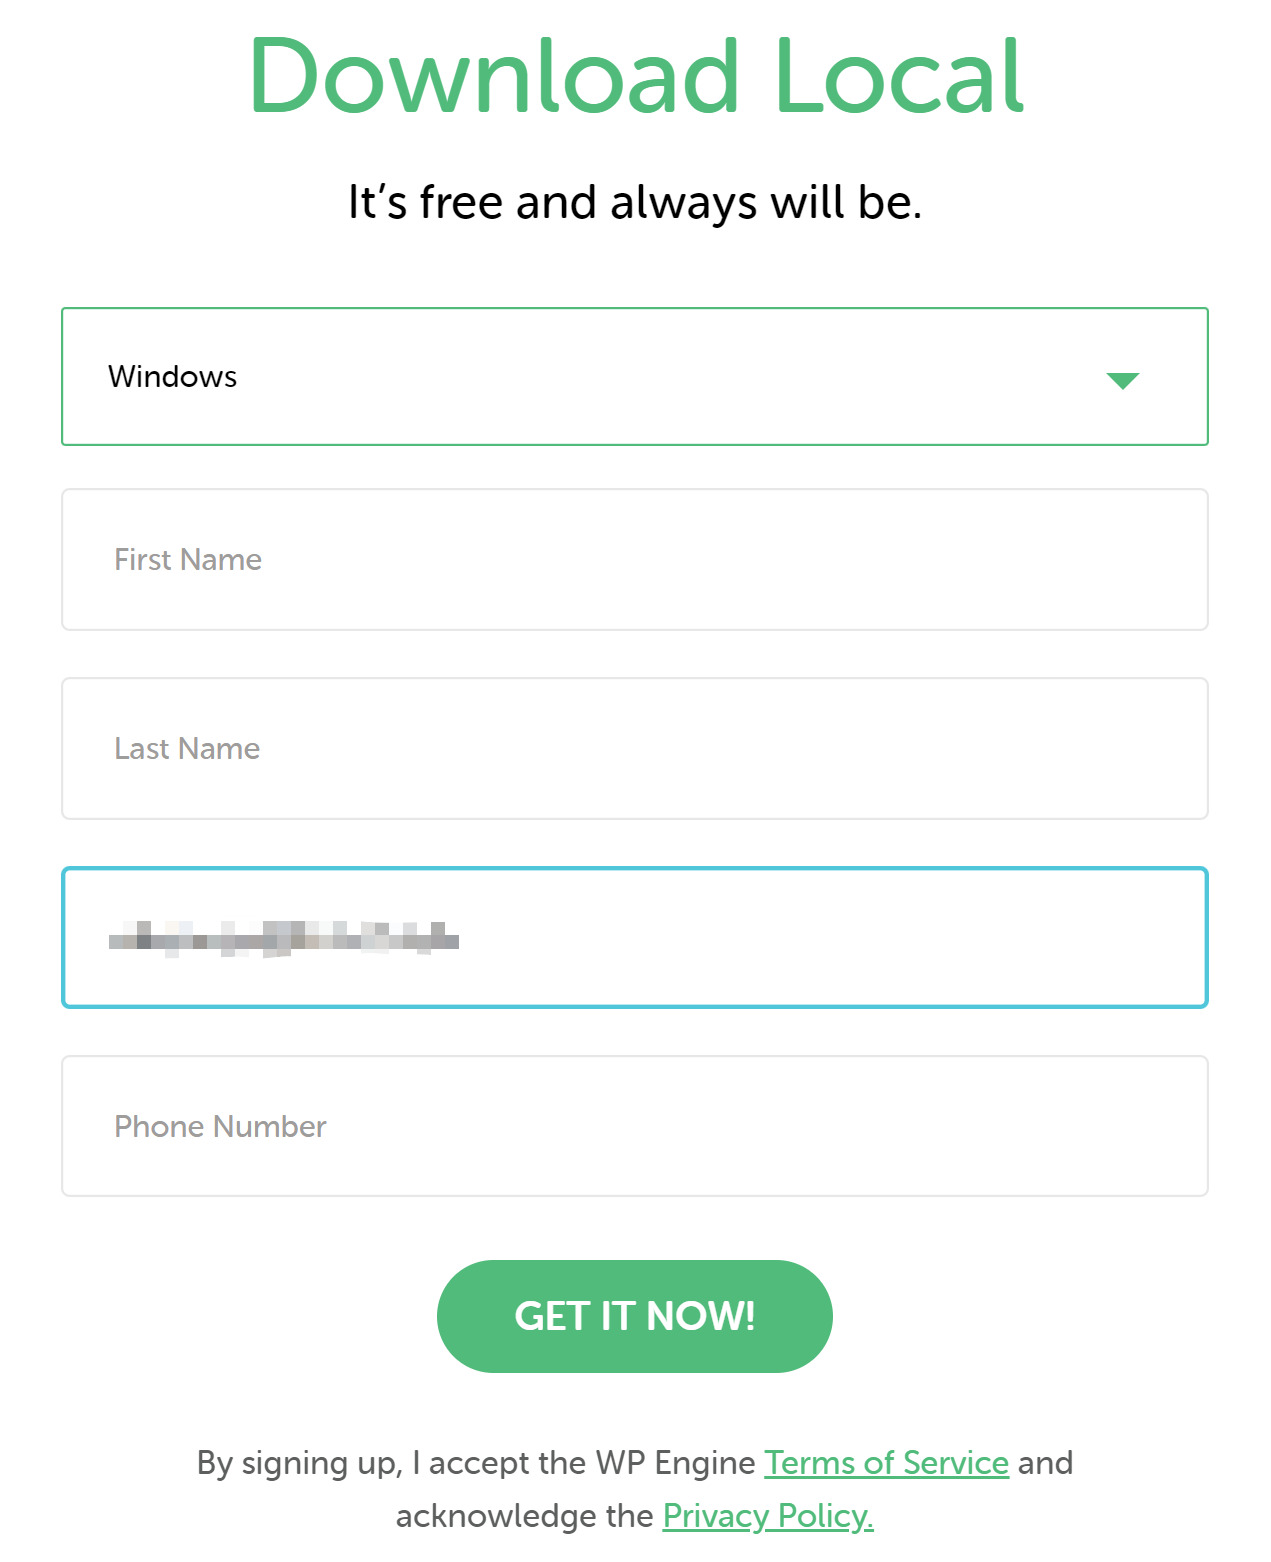Open the Privacy Policy link
This screenshot has height=1562, width=1271.
tap(767, 1516)
